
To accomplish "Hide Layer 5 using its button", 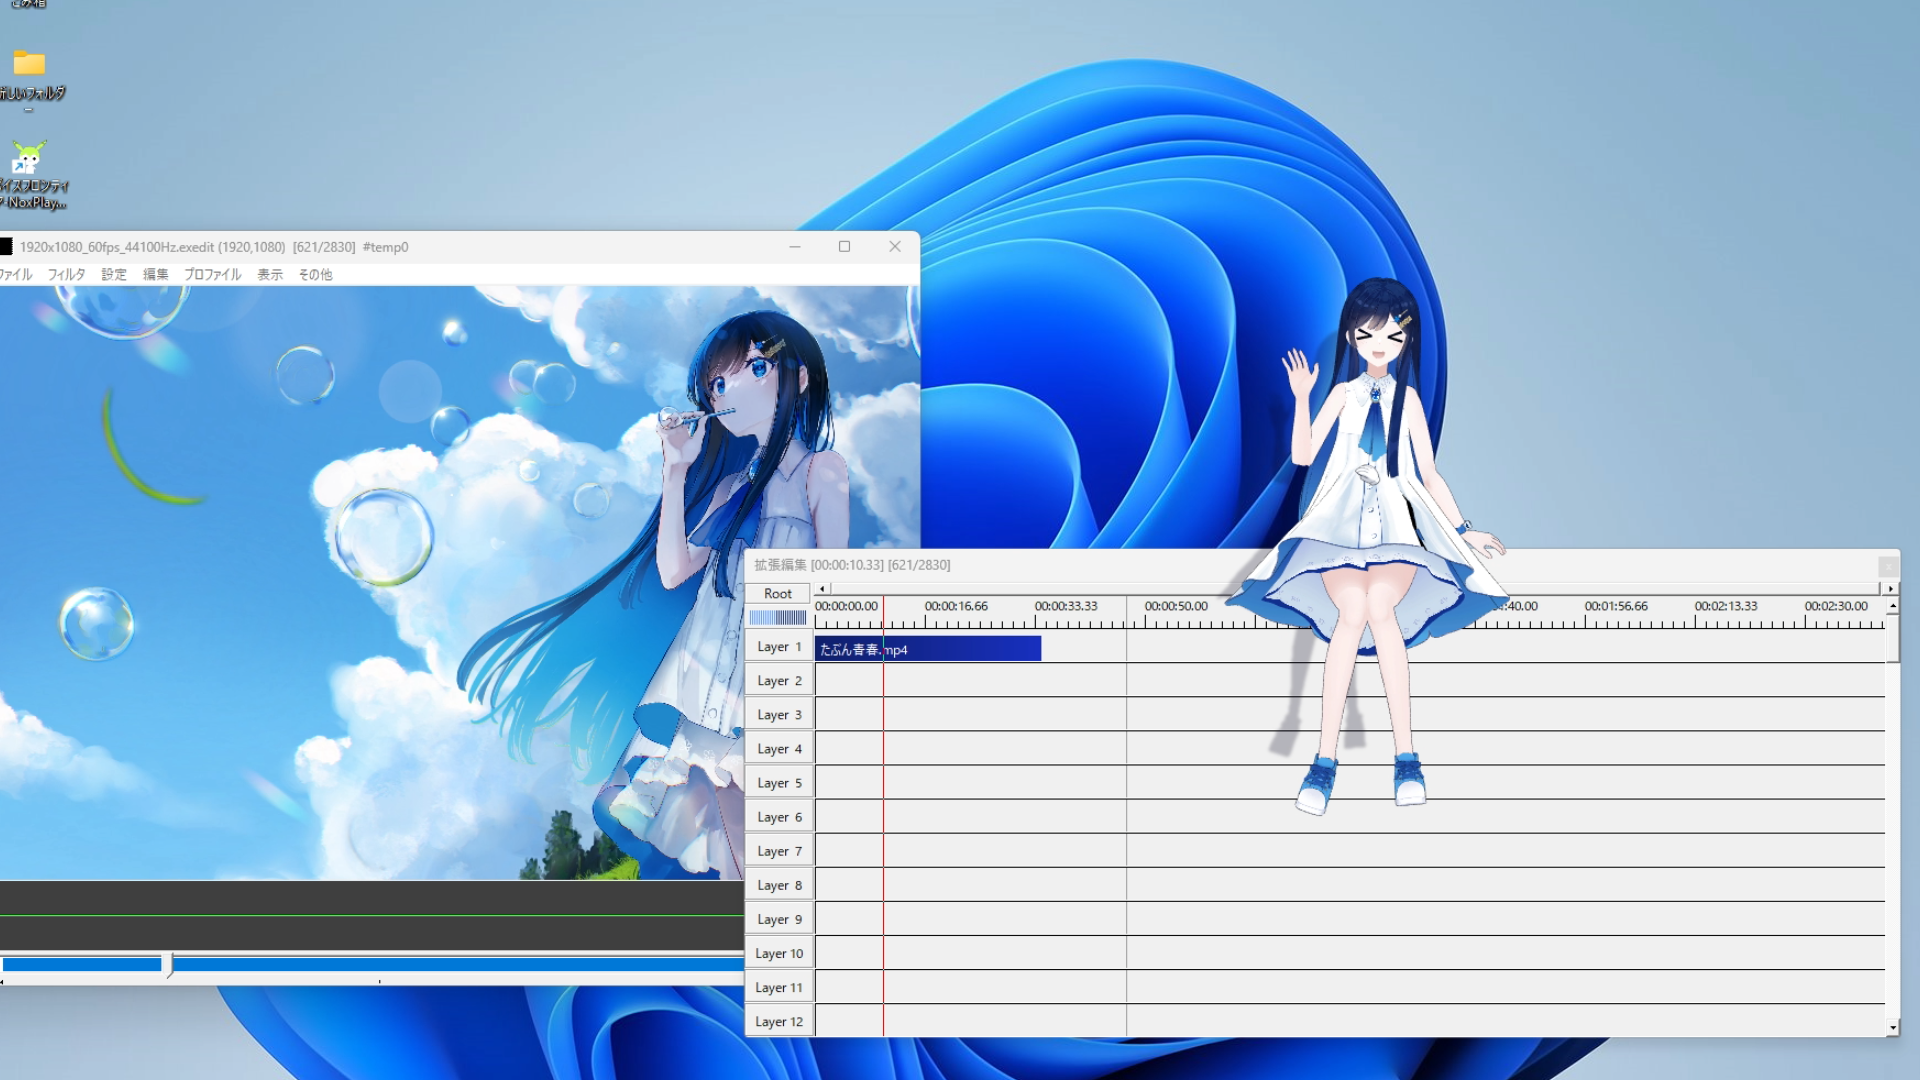I will point(778,783).
